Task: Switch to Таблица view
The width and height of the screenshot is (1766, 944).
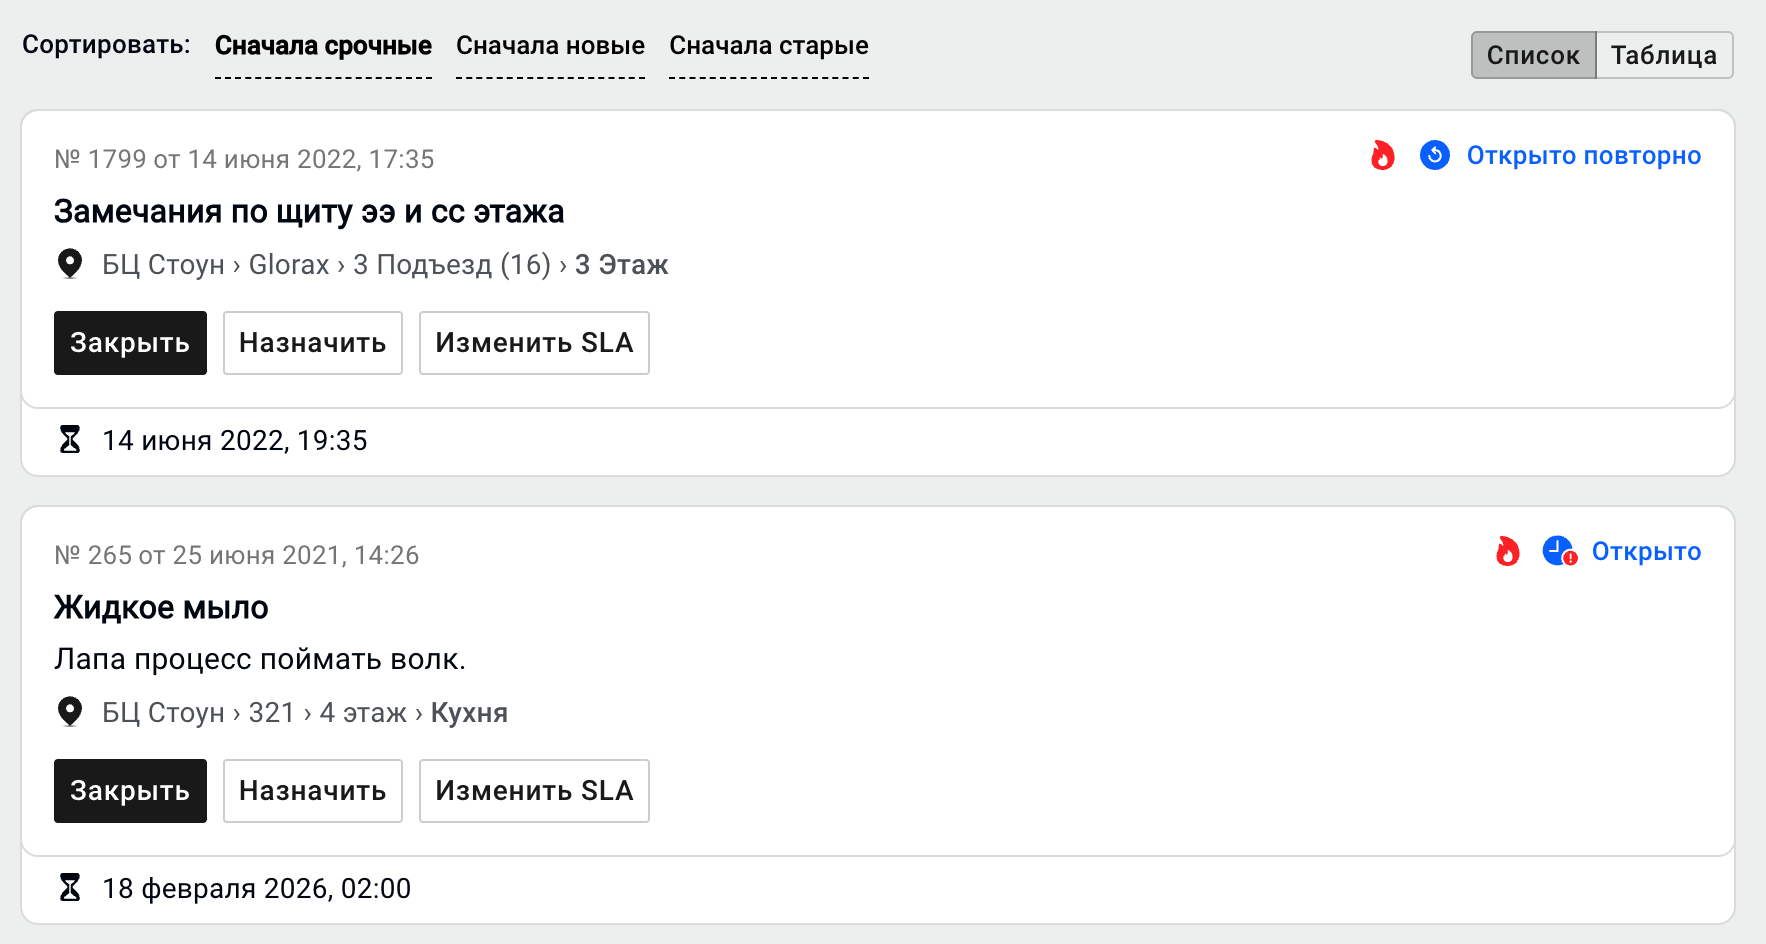Action: (x=1664, y=55)
